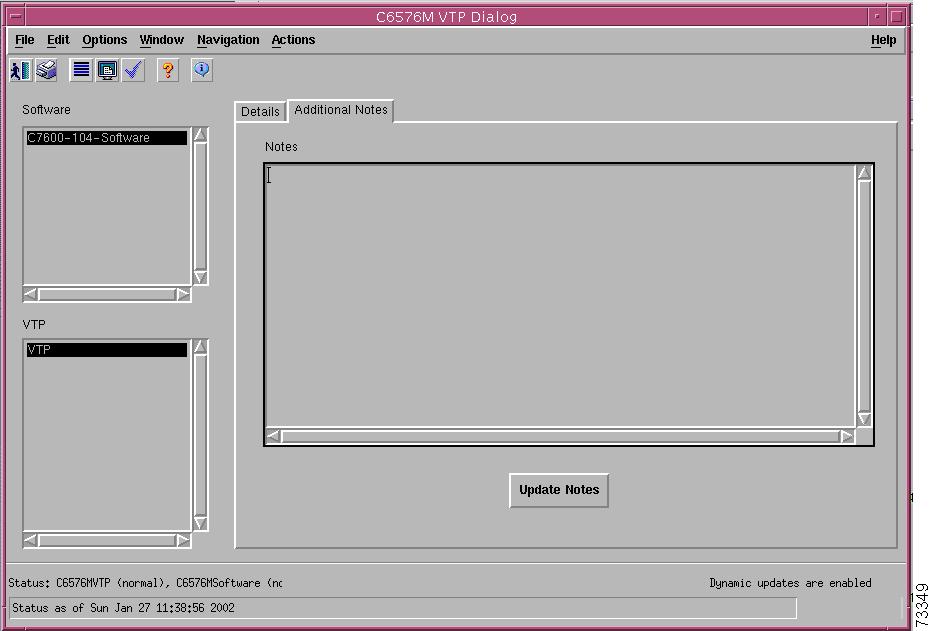
Task: Click the 'Status: C6576MVTP (normal)' status line
Action: [145, 583]
